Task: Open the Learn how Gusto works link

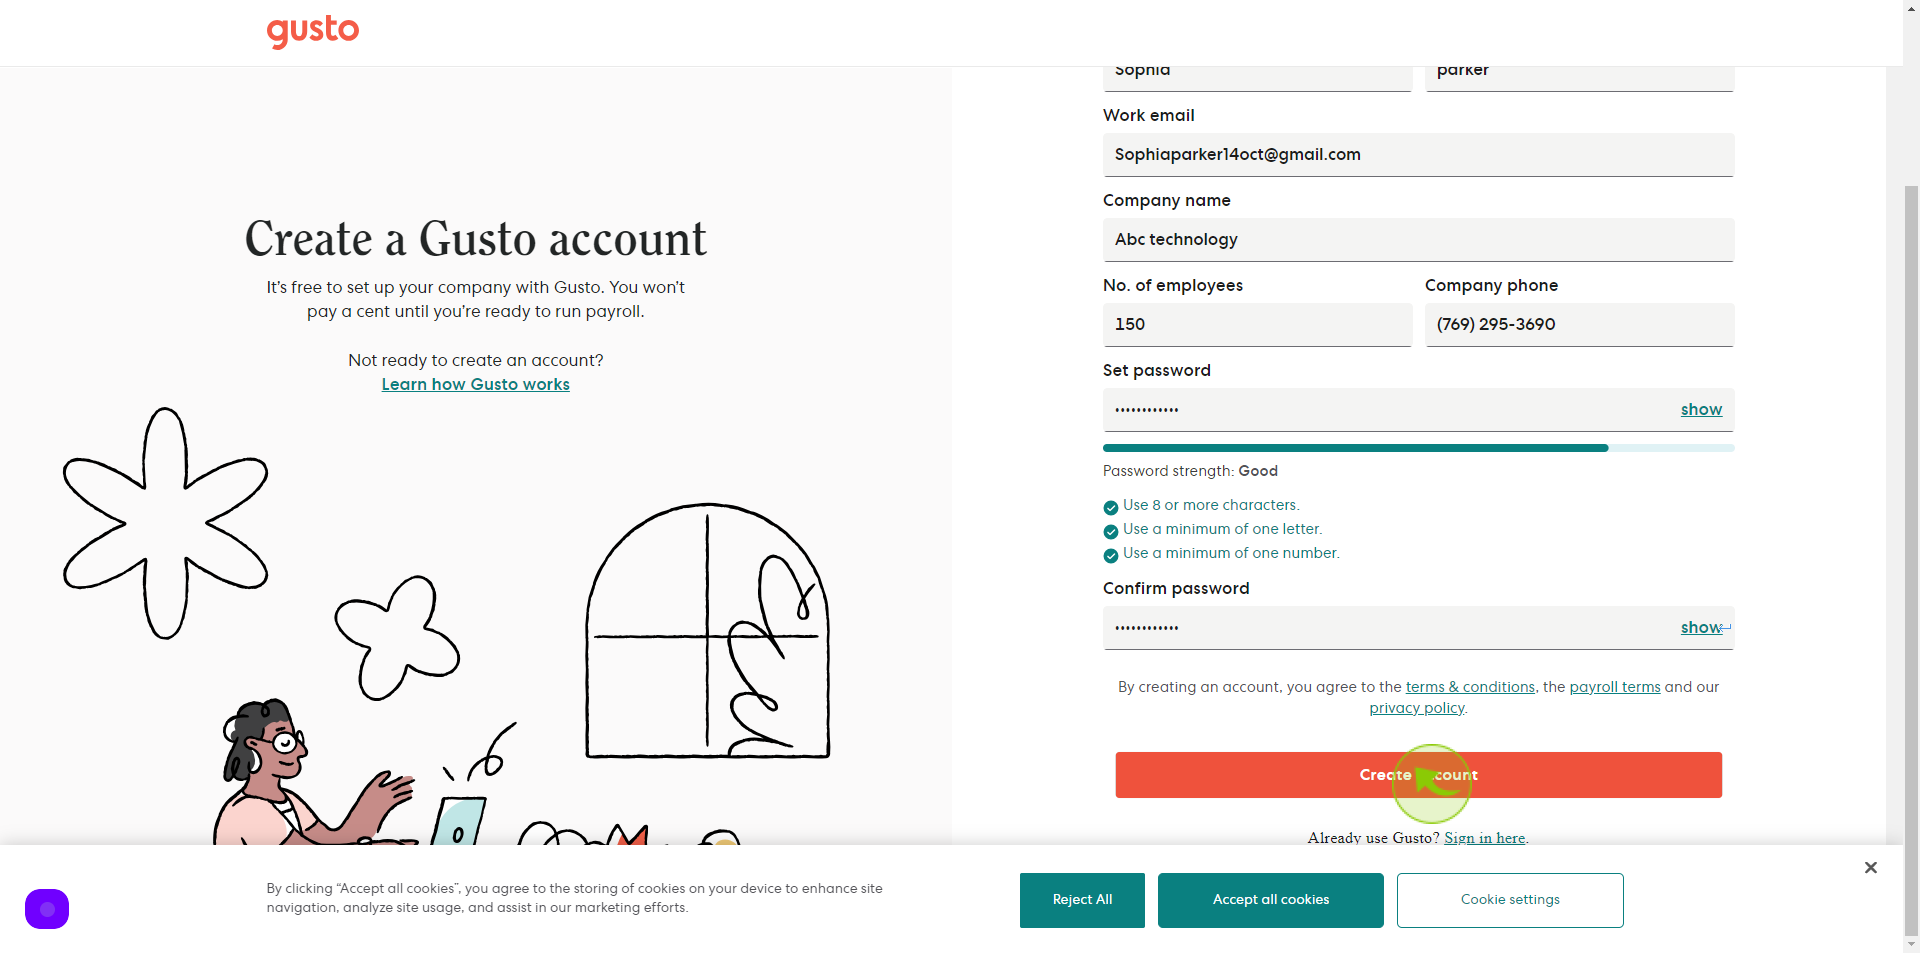Action: (x=475, y=384)
